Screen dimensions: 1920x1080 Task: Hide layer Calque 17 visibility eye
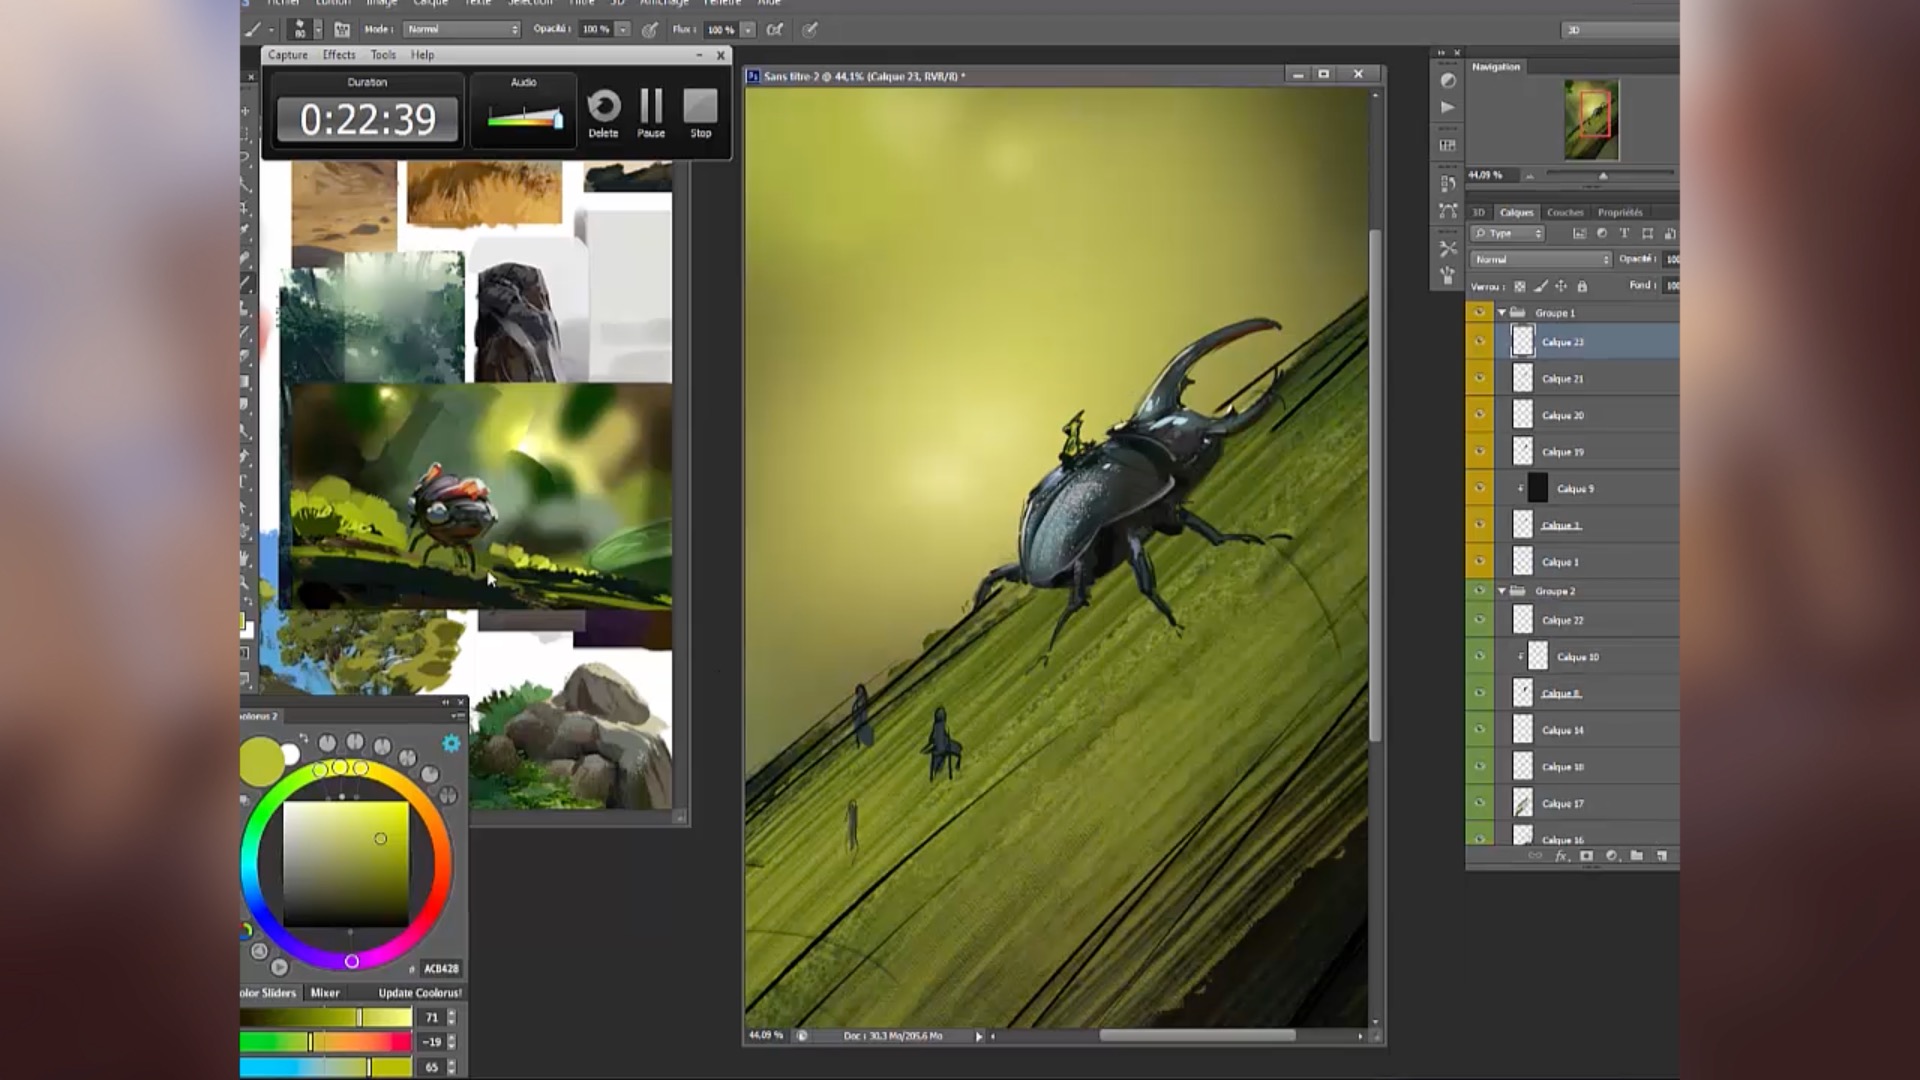click(x=1479, y=803)
